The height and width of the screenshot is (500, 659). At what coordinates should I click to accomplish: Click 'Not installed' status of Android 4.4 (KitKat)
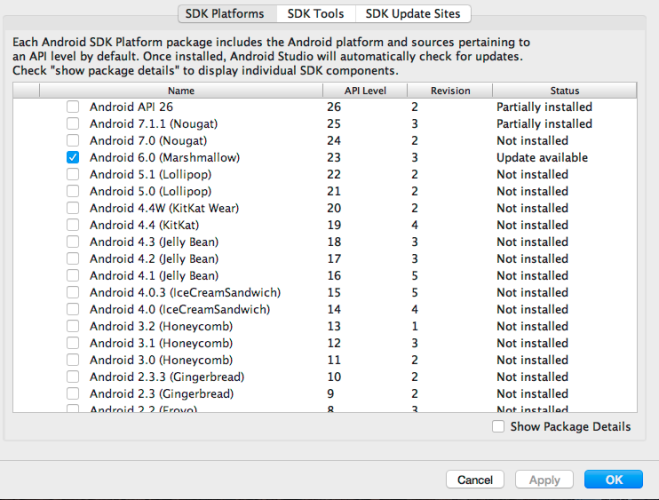tap(532, 225)
